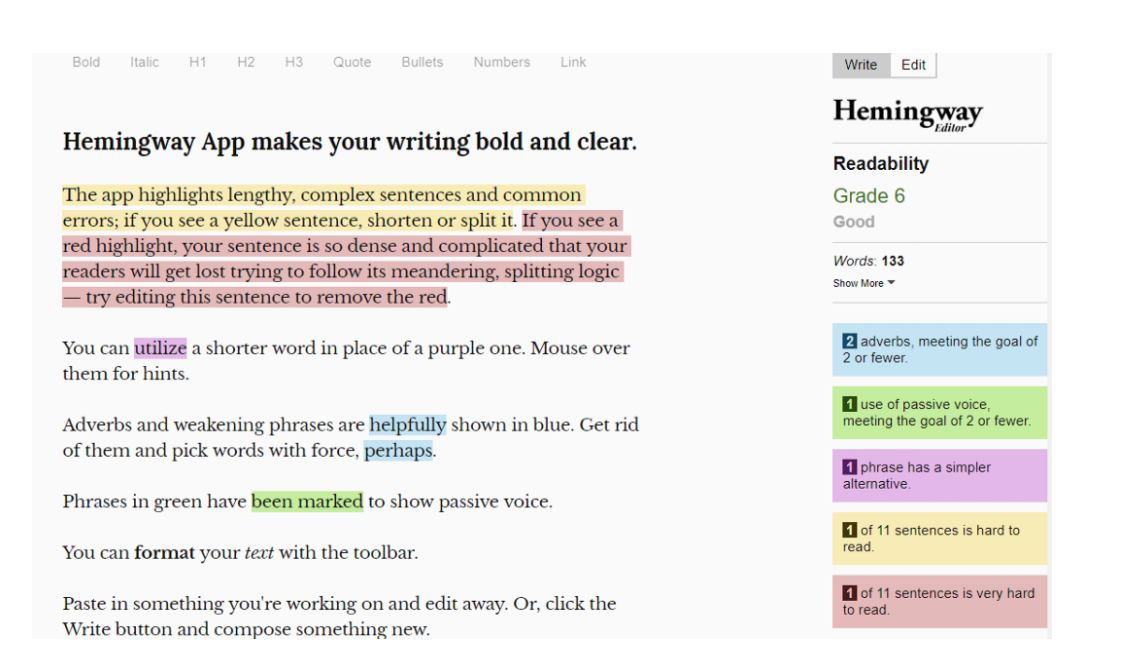Select the yellow hard to read box
This screenshot has height=671, width=1130.
(939, 538)
